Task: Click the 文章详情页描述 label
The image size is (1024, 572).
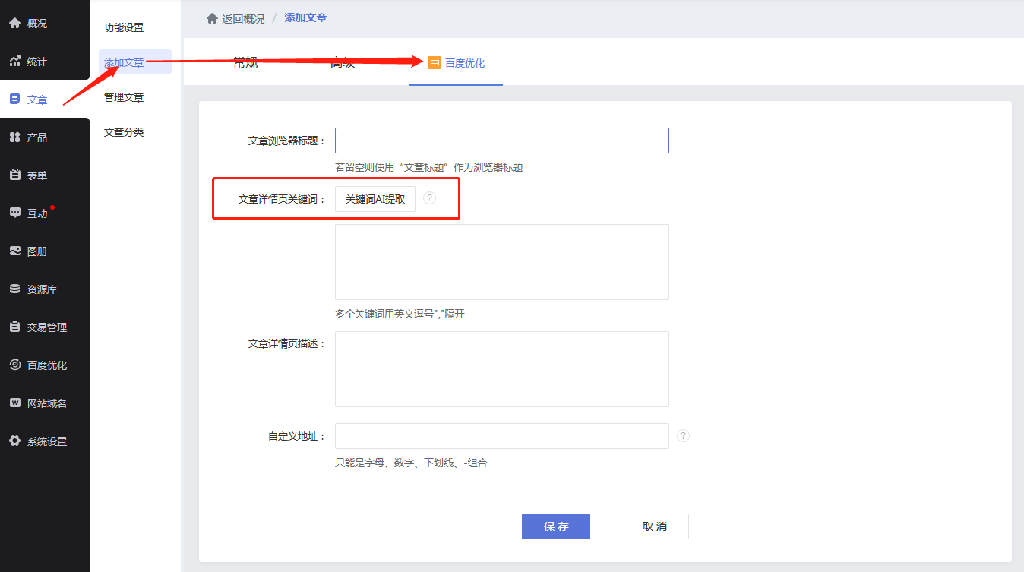Action: [286, 343]
